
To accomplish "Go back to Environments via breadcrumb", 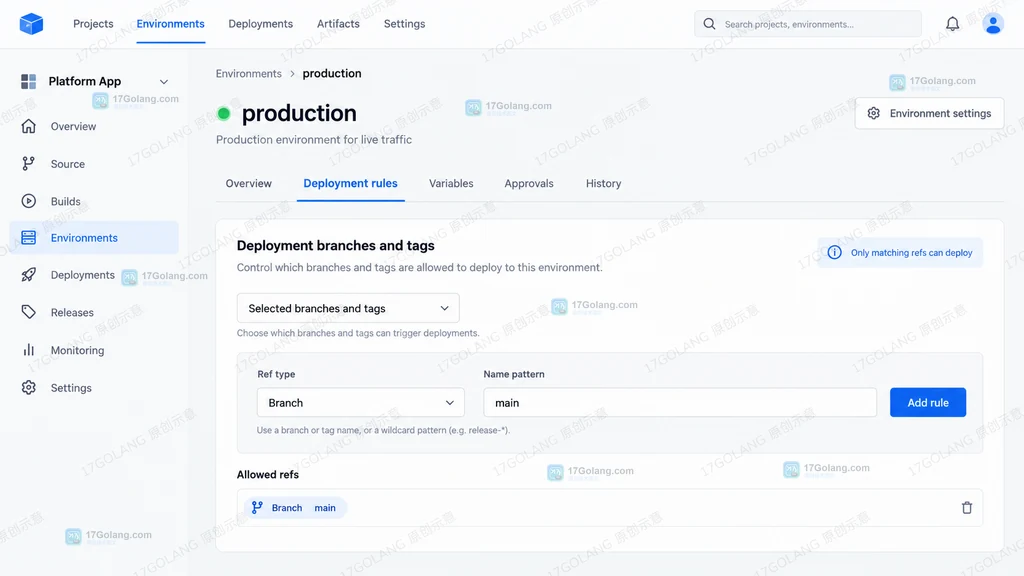I will tap(249, 74).
